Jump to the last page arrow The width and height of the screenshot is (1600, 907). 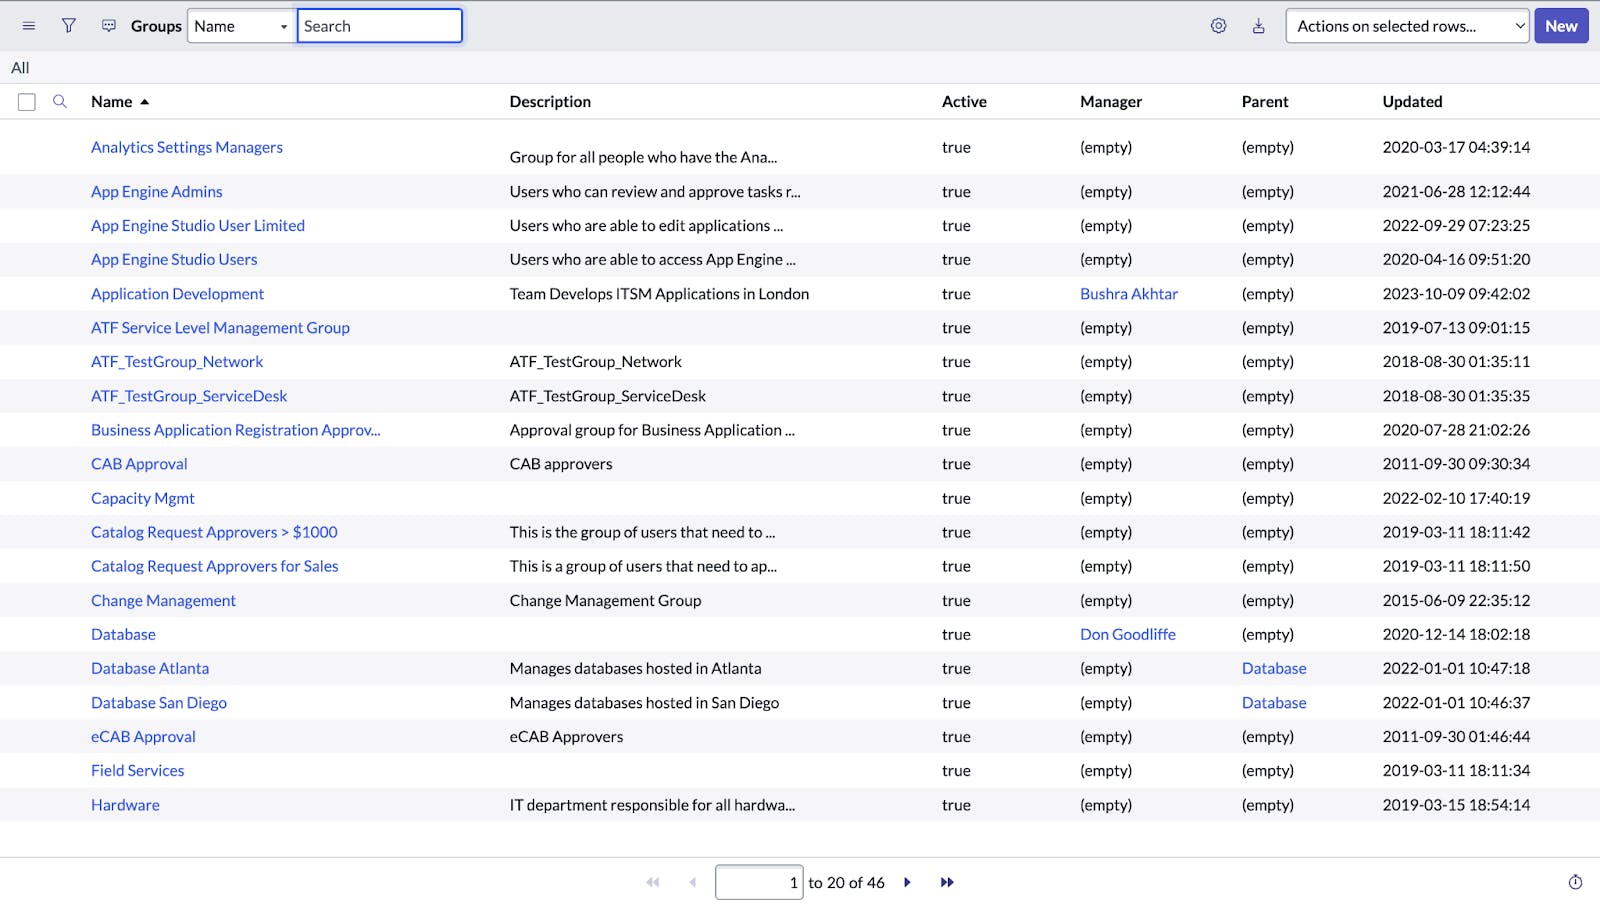coord(947,882)
